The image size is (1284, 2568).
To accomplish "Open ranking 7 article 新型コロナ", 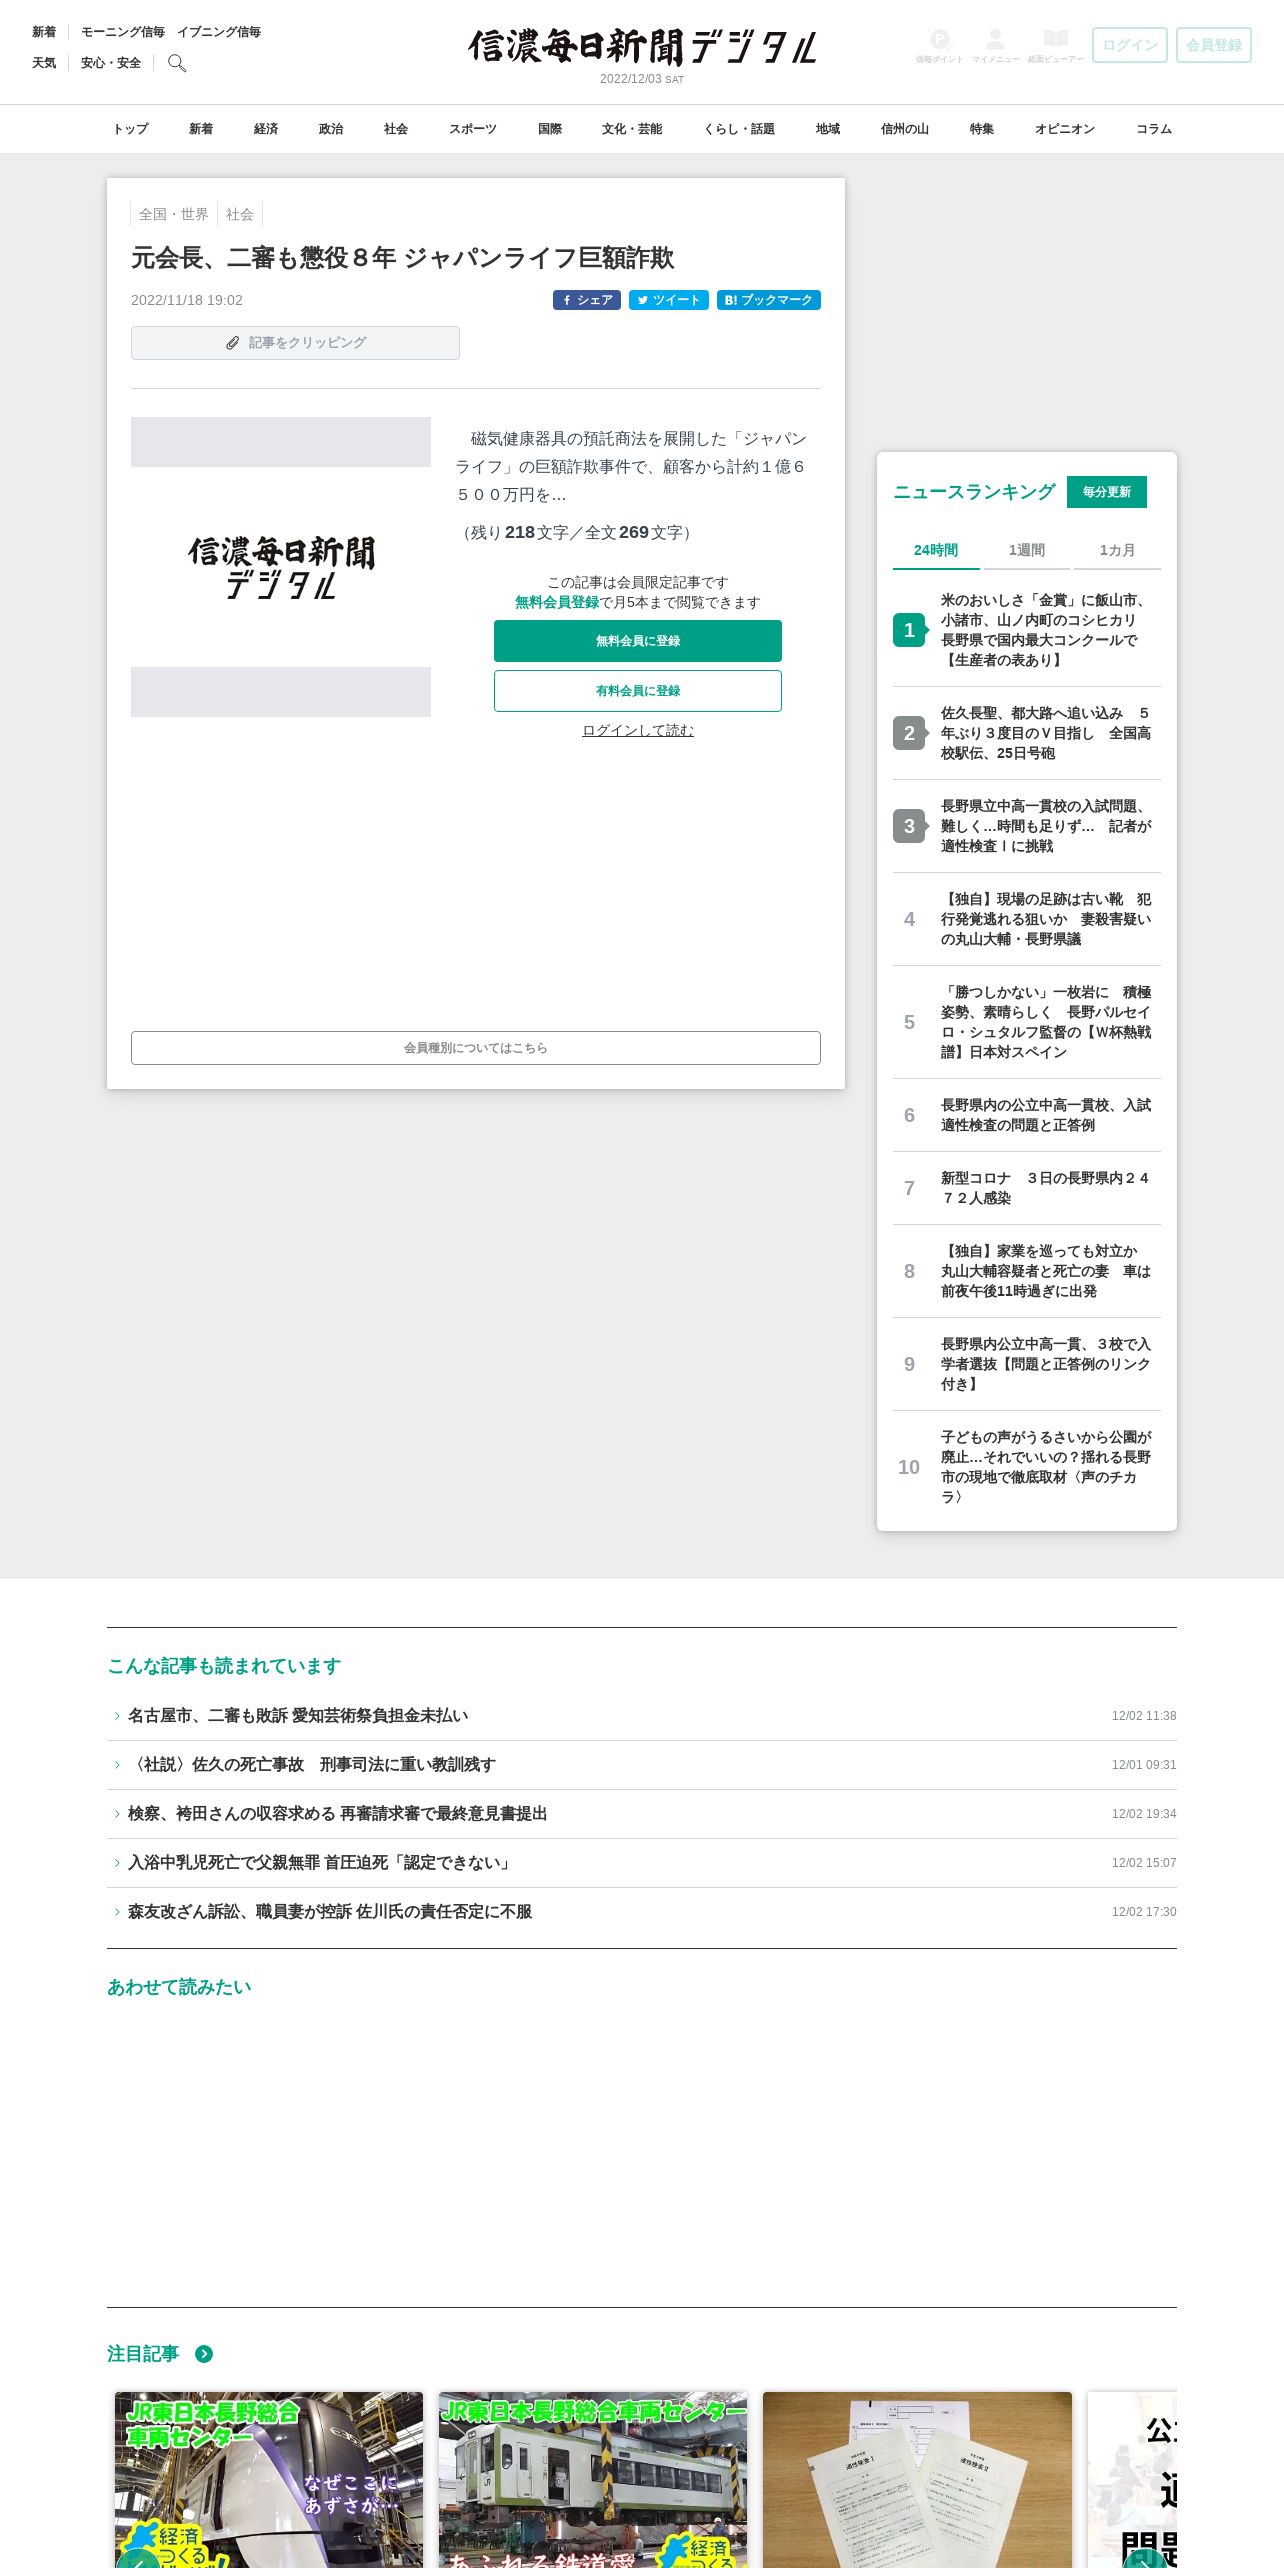I will [1027, 1188].
